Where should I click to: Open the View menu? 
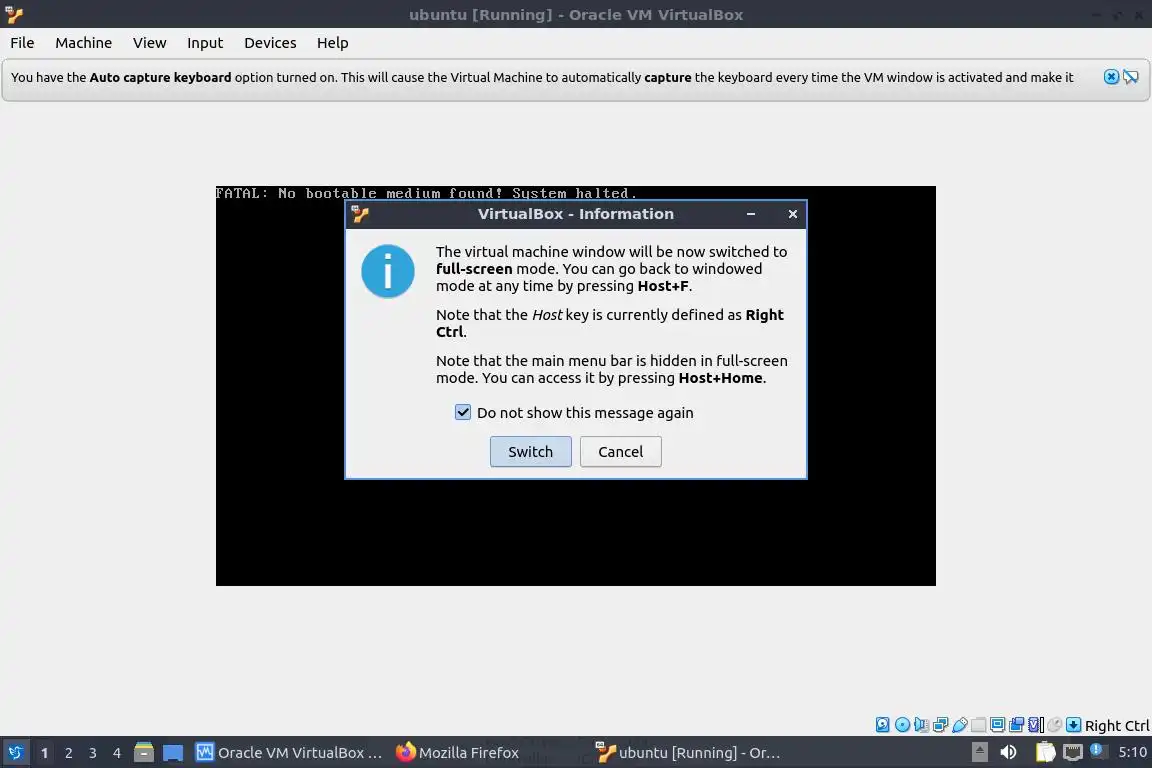(150, 43)
